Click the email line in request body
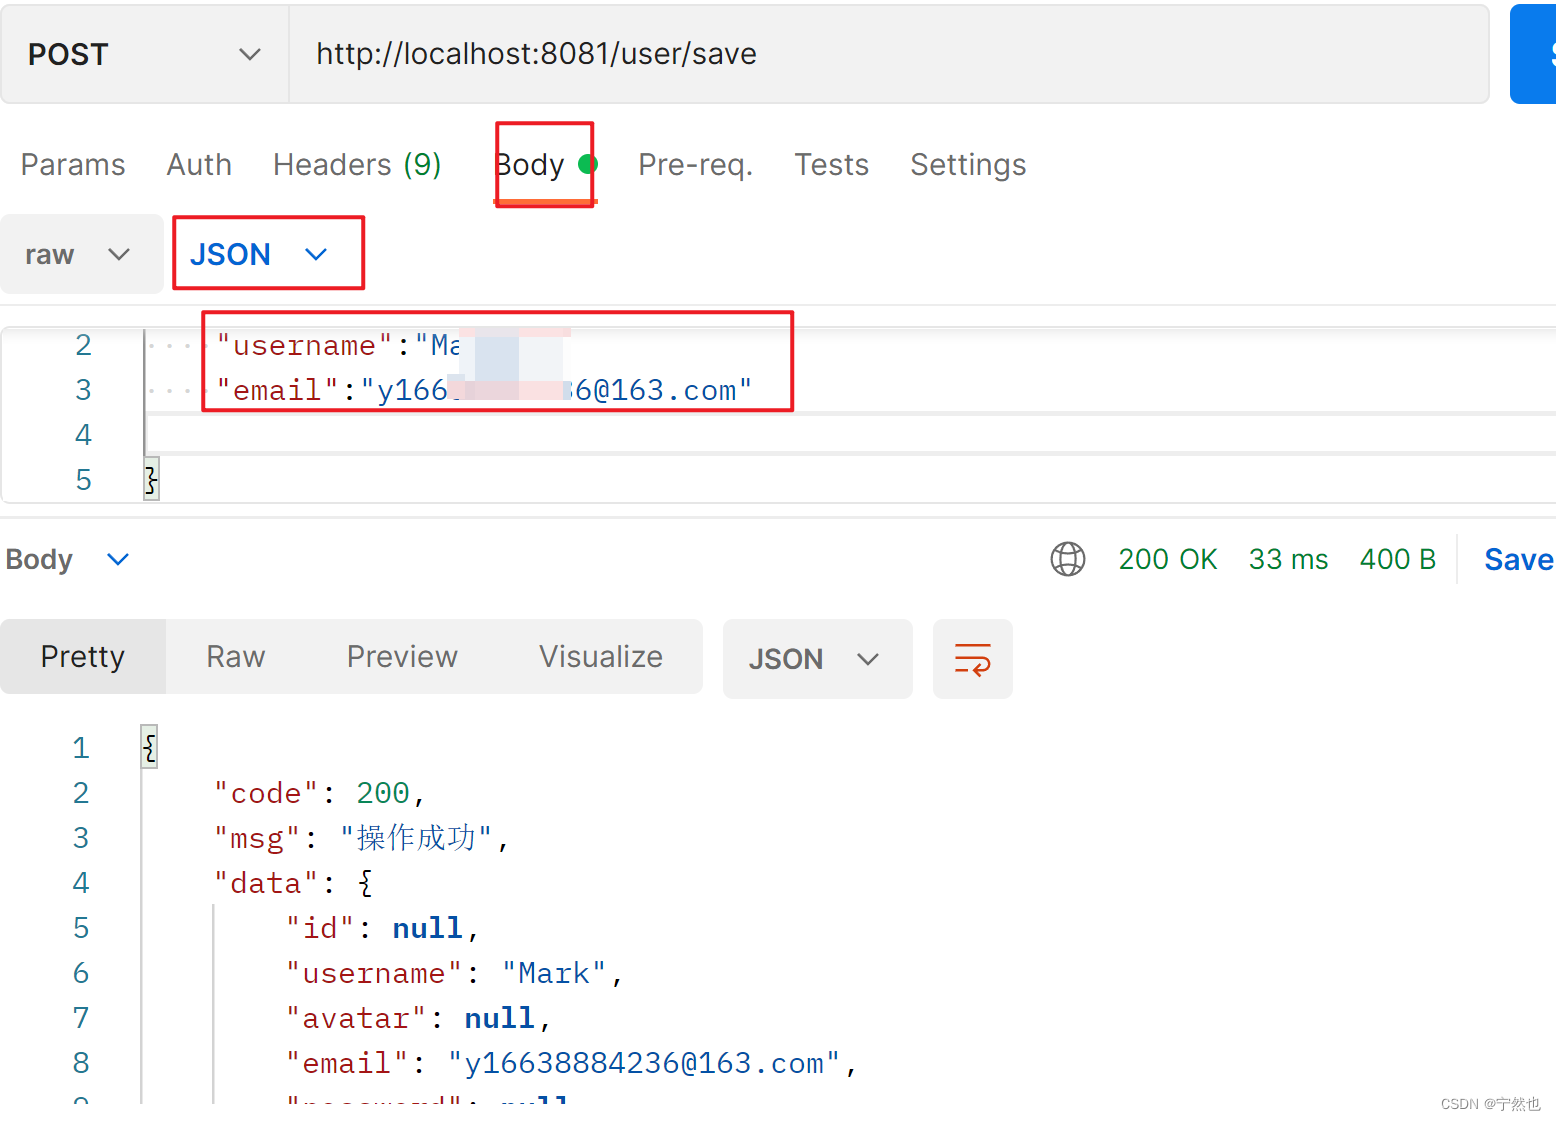Viewport: 1556px width, 1121px height. click(484, 390)
